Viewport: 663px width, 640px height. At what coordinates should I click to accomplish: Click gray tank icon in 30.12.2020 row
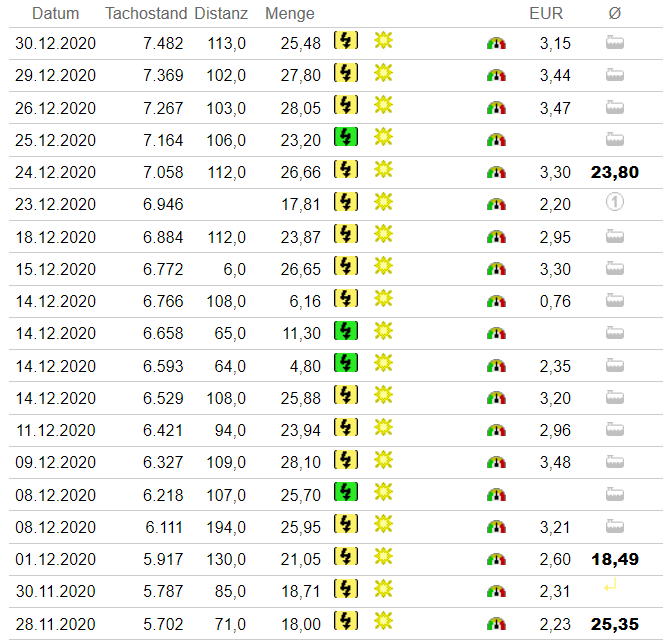pyautogui.click(x=615, y=42)
